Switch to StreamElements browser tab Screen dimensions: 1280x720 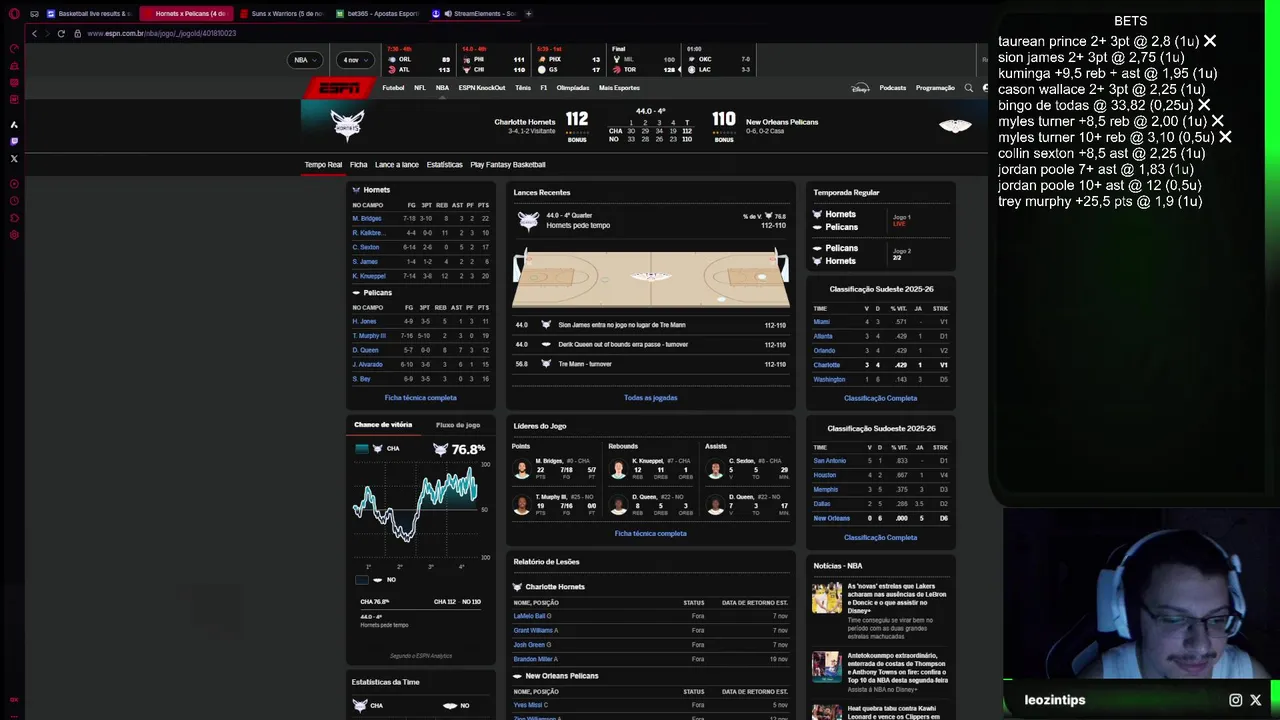[x=473, y=14]
